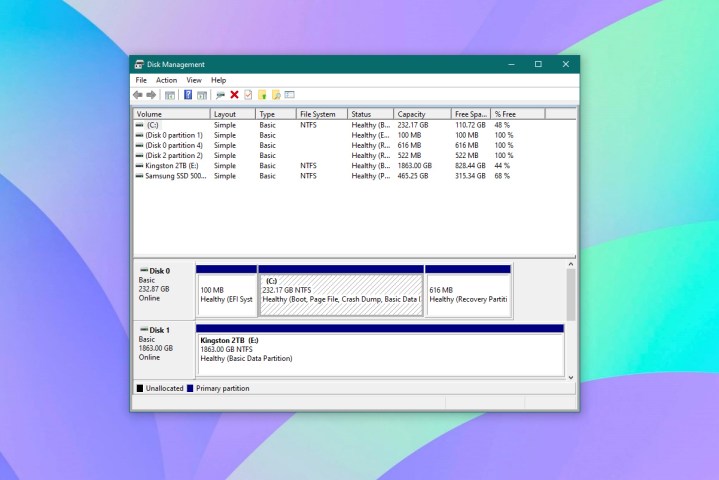Close the Disk Management window

(566, 64)
